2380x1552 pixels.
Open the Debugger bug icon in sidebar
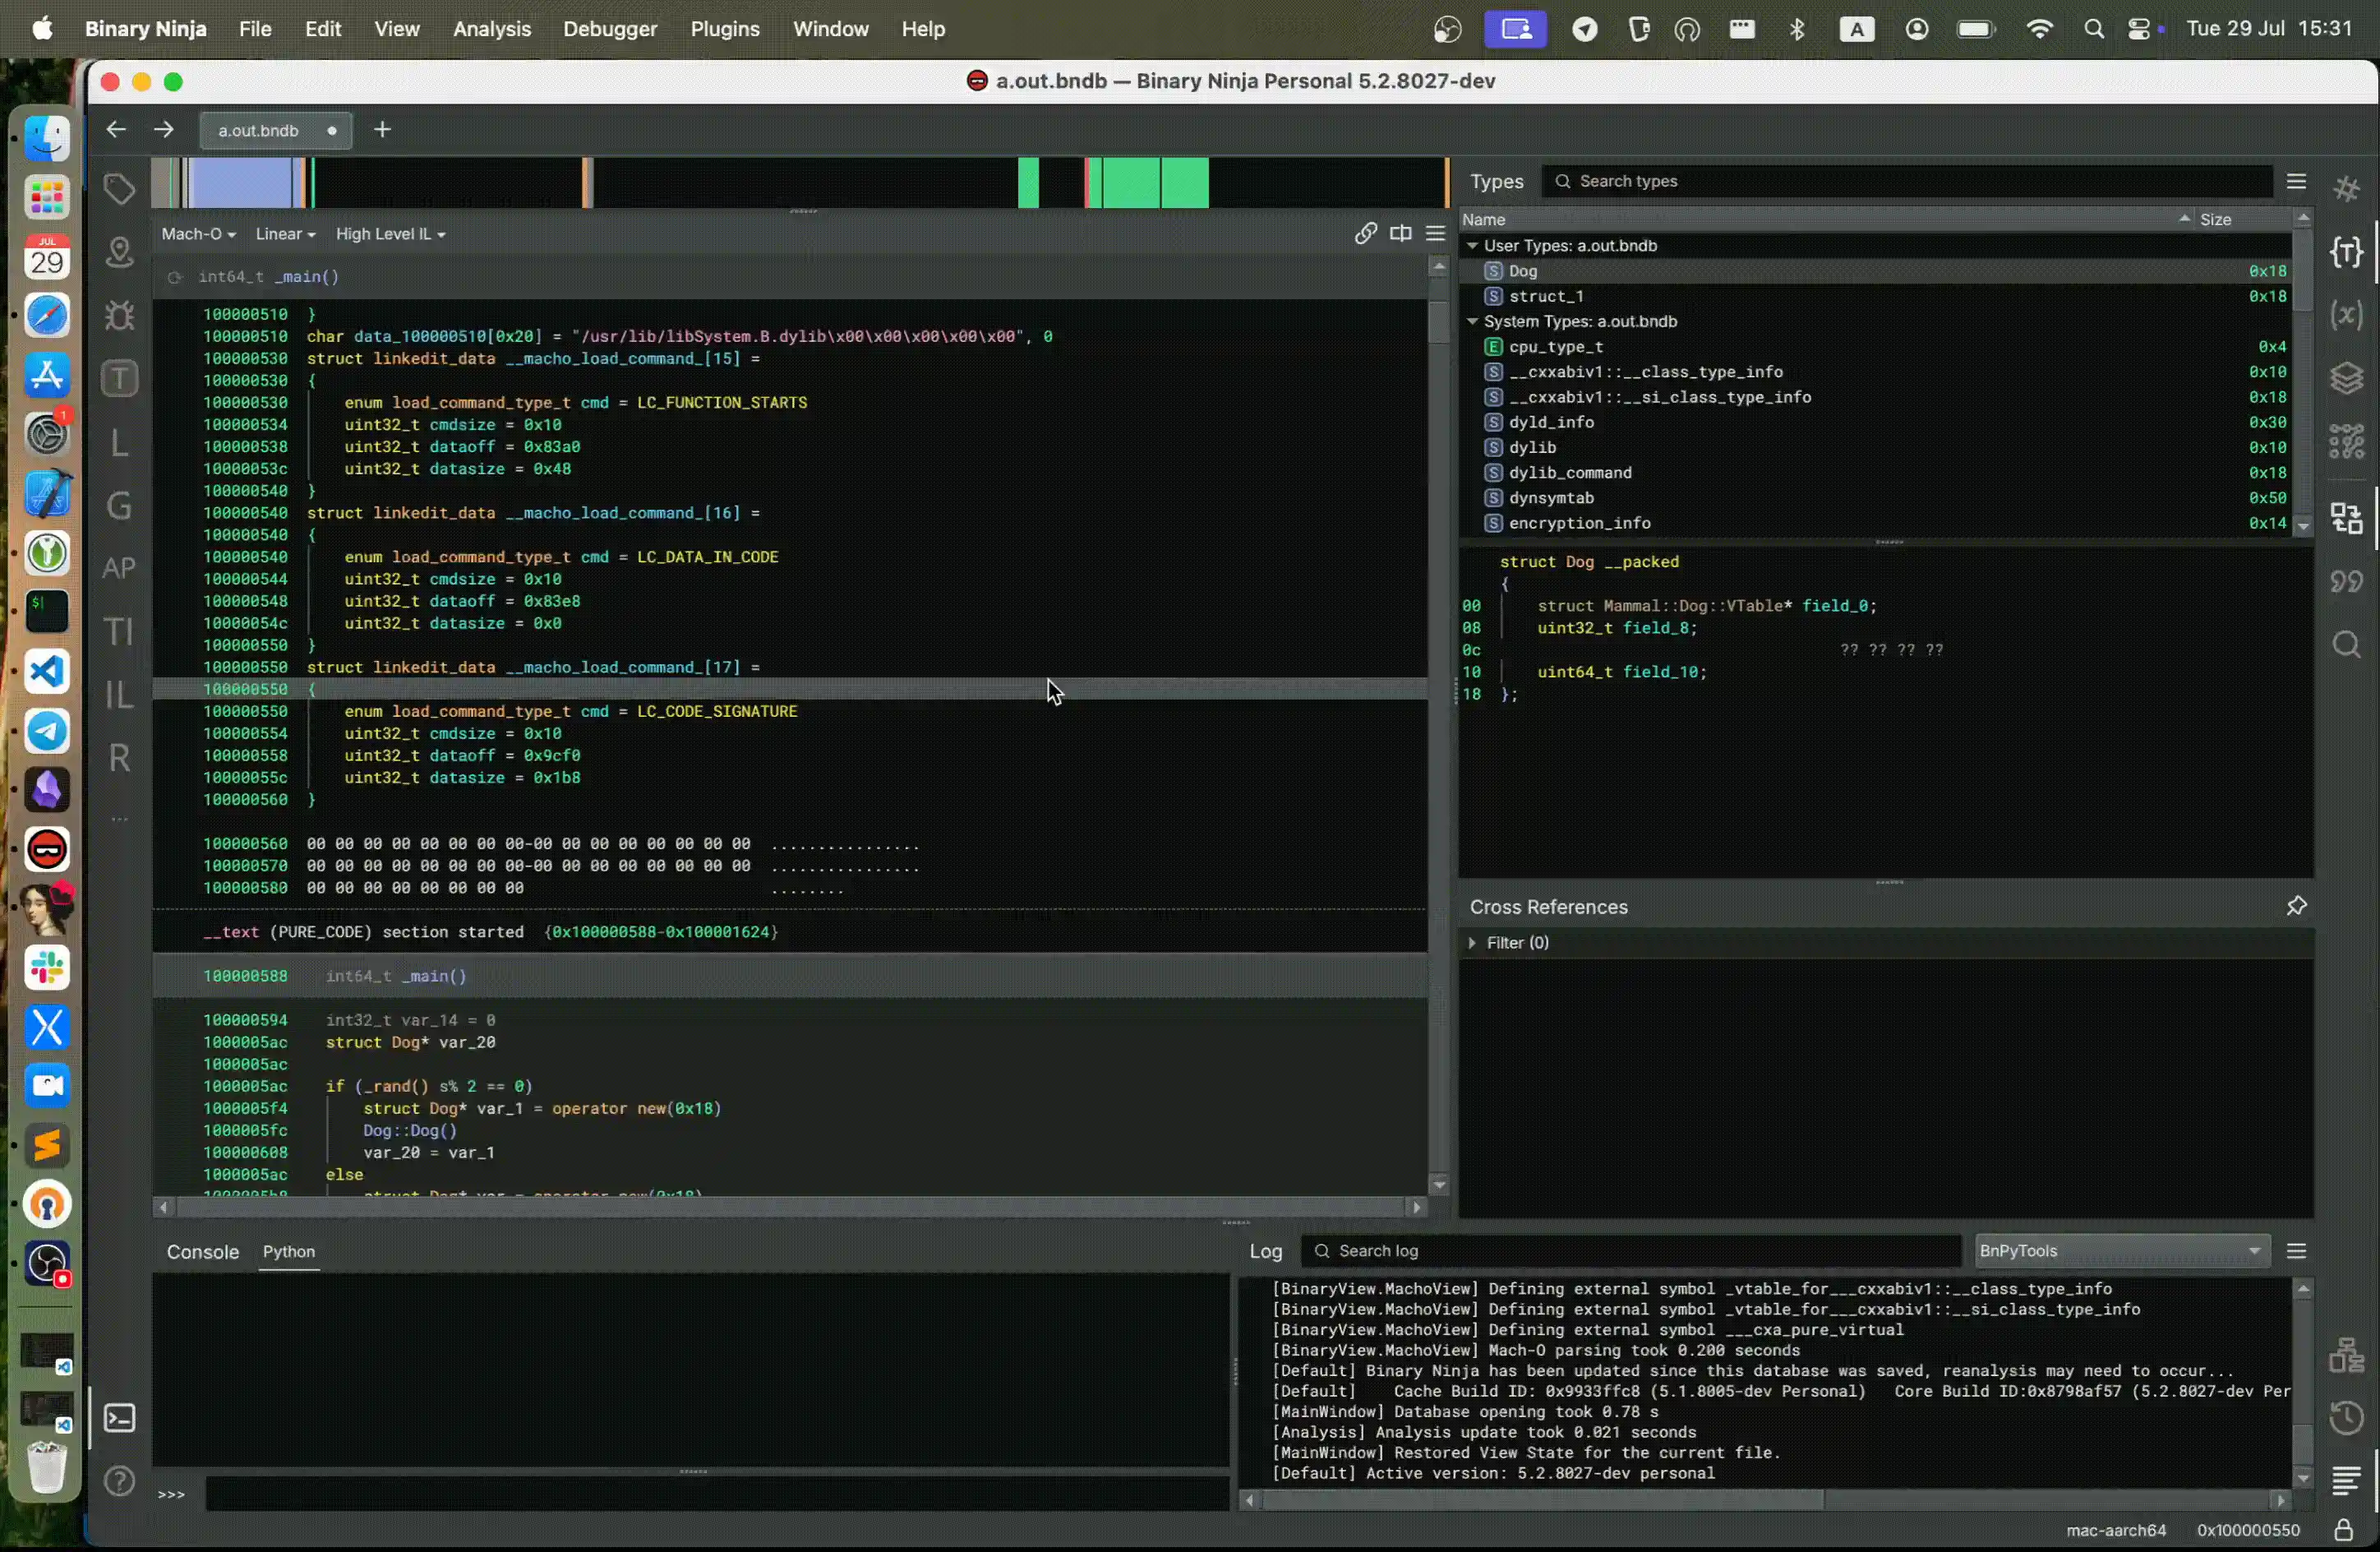(x=119, y=316)
